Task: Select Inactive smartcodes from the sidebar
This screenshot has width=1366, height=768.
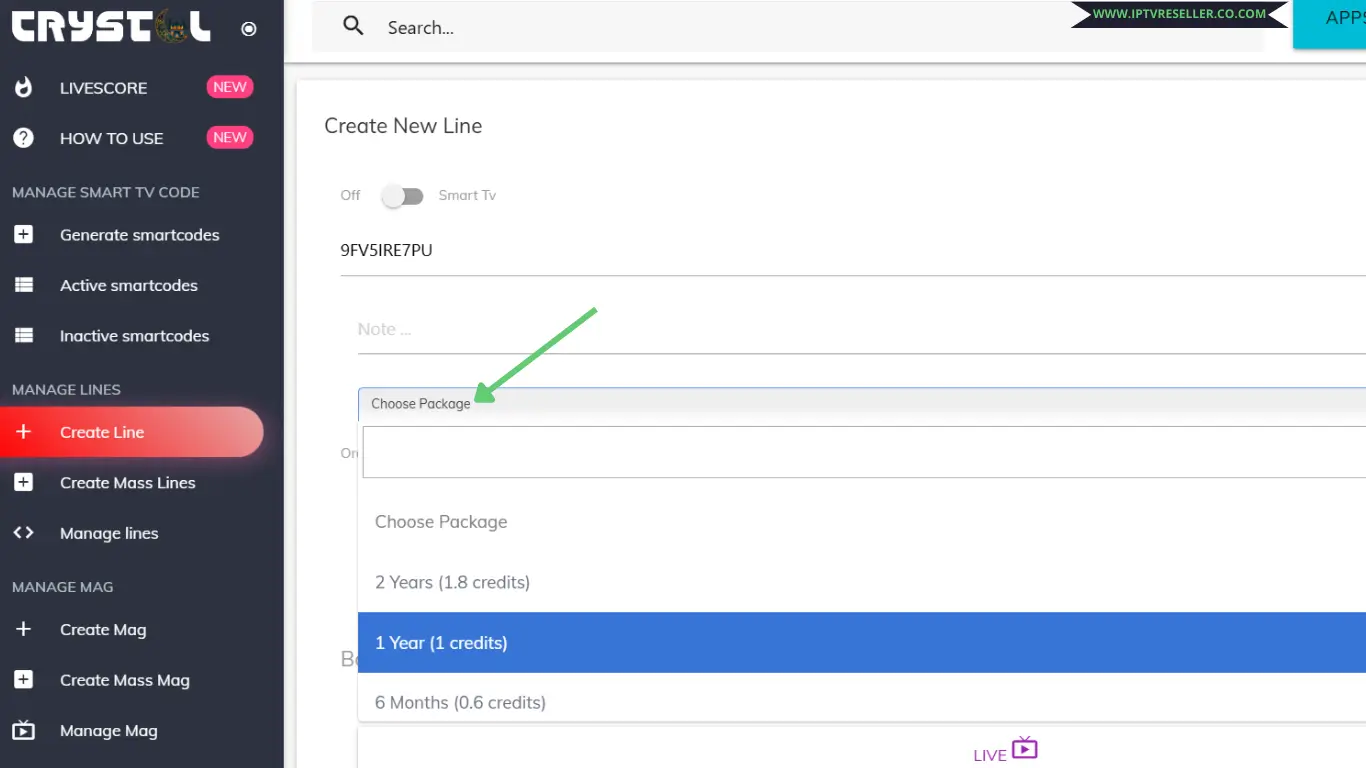Action: [134, 335]
